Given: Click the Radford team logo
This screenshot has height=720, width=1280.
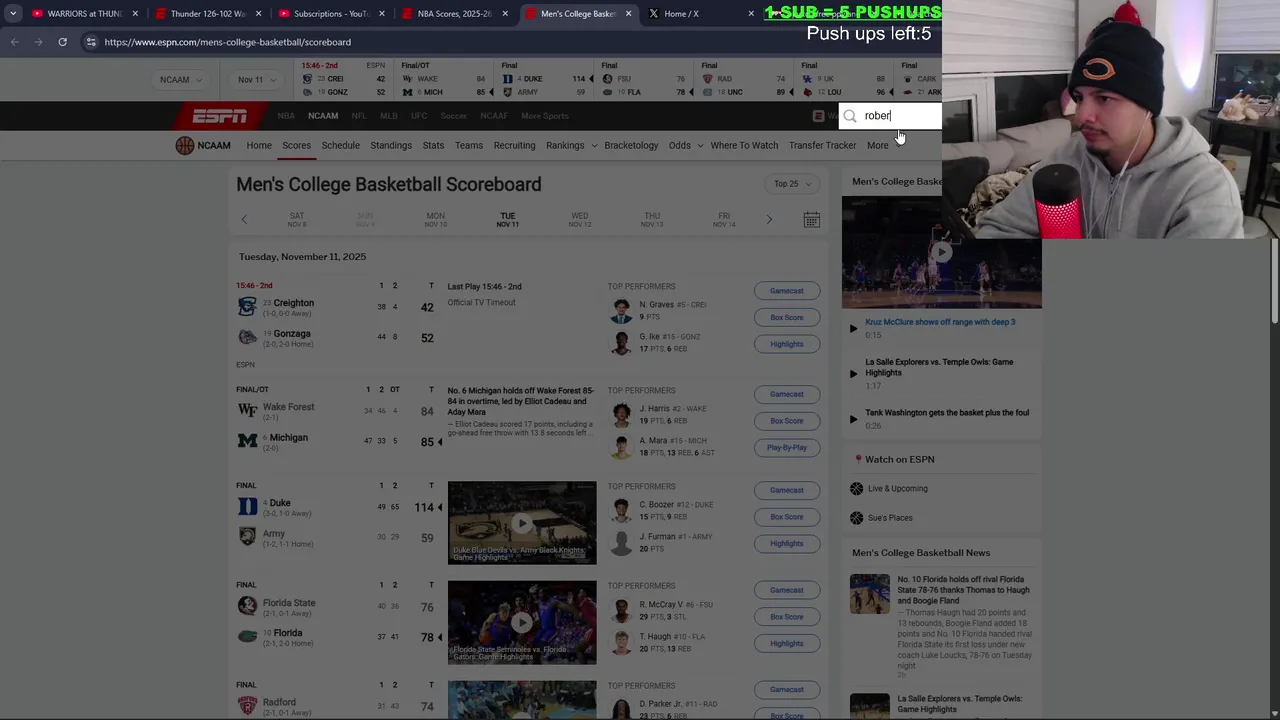Looking at the screenshot, I should [x=247, y=706].
